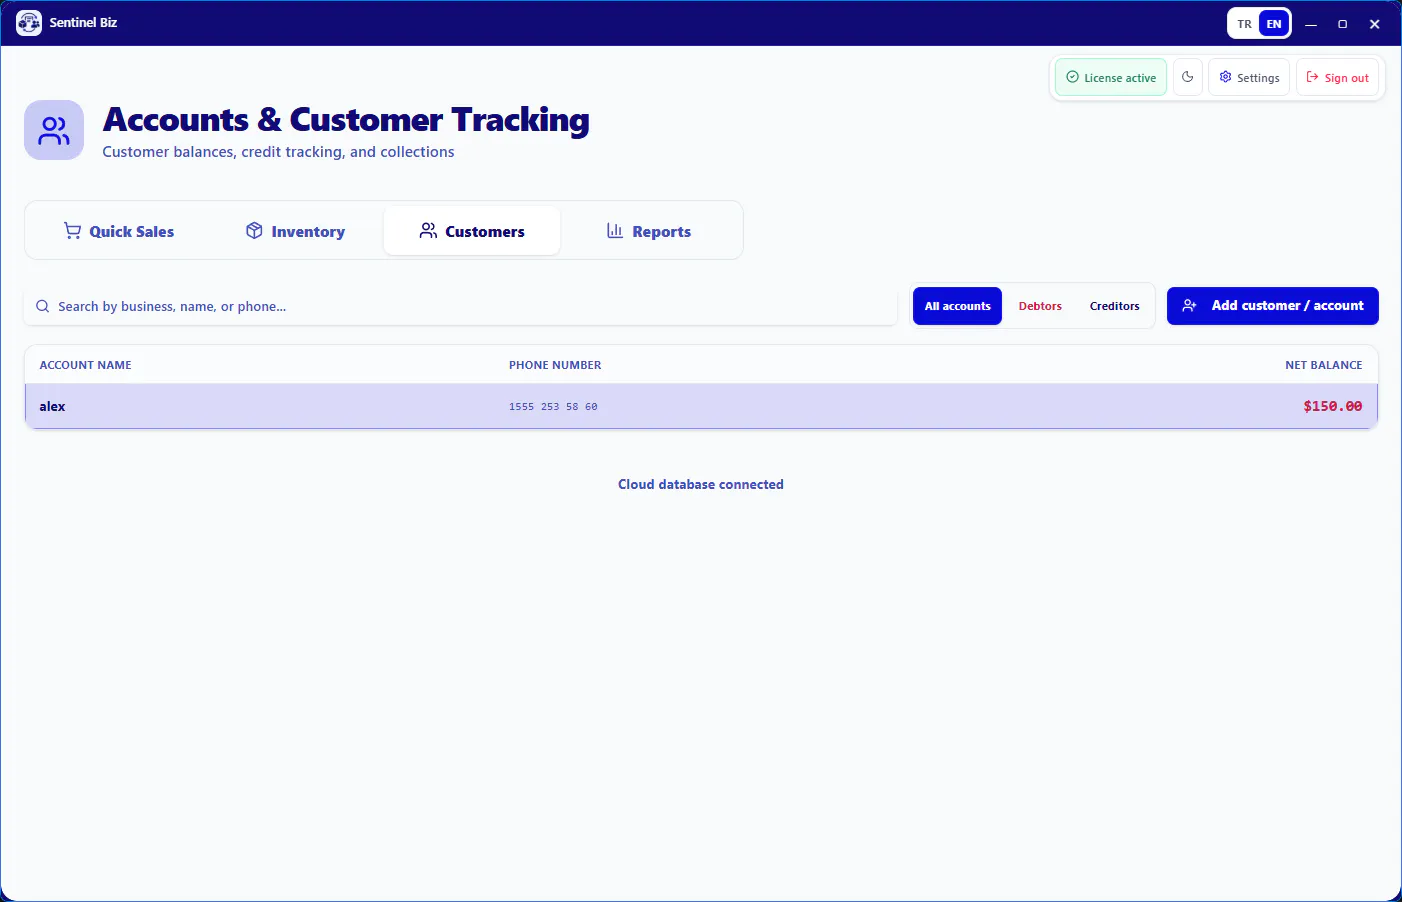The image size is (1402, 902).
Task: Select the Customers tab
Action: [472, 231]
